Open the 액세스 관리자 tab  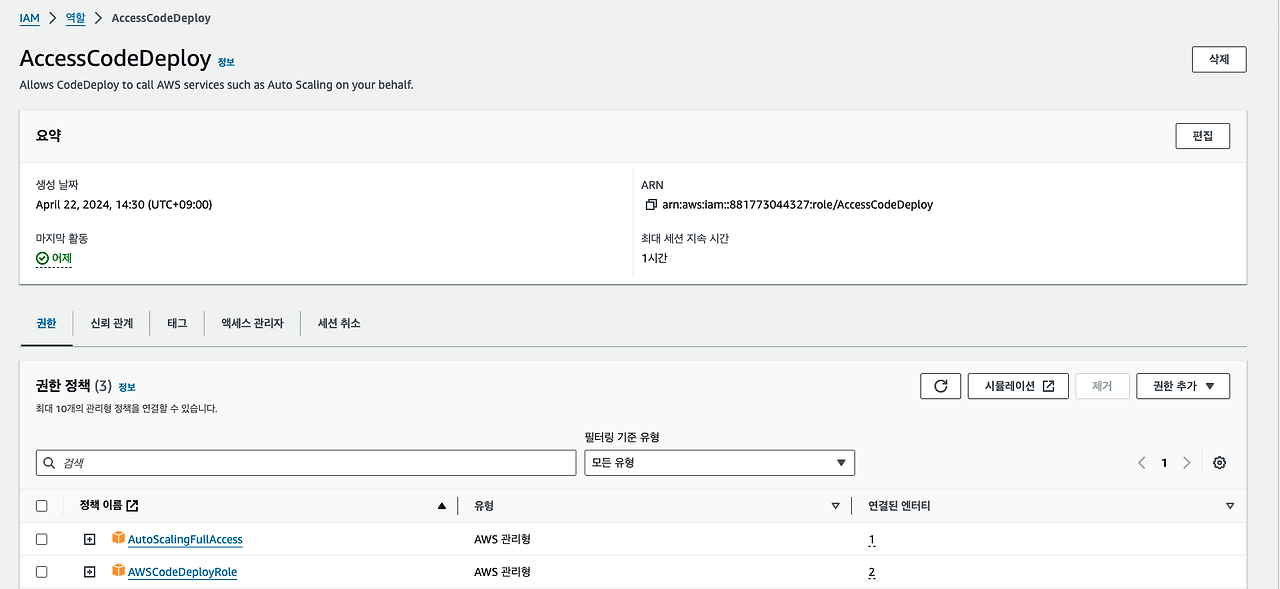(x=252, y=323)
